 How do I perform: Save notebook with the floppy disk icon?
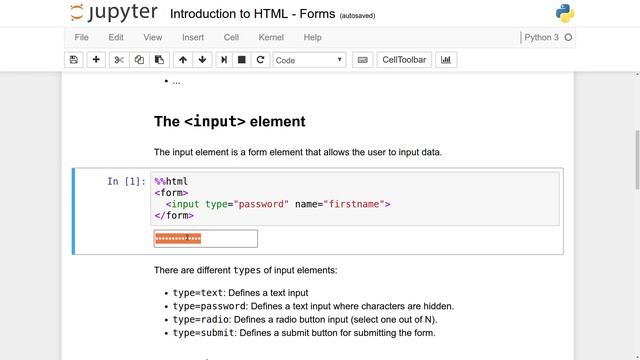click(74, 60)
